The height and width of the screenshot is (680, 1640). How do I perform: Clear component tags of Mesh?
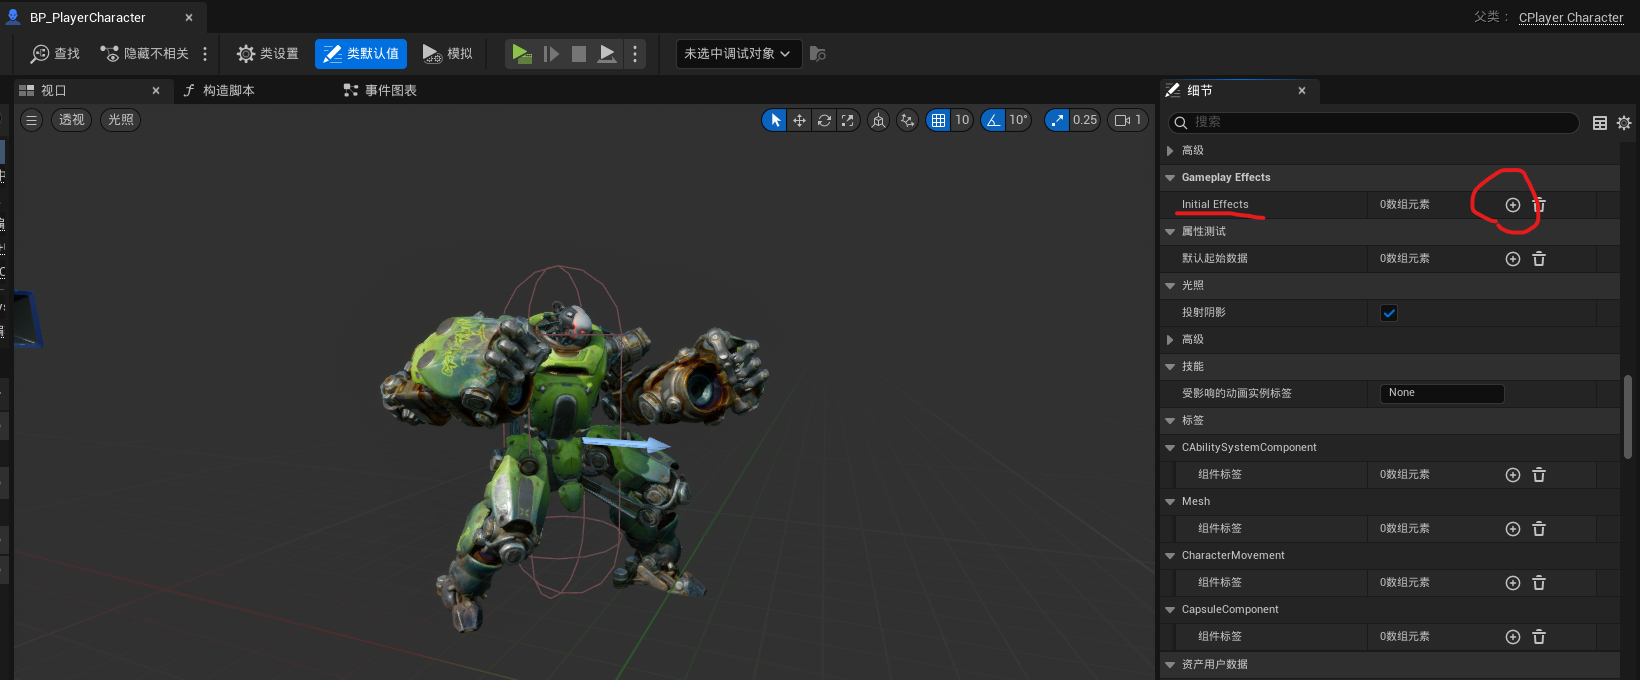point(1539,529)
